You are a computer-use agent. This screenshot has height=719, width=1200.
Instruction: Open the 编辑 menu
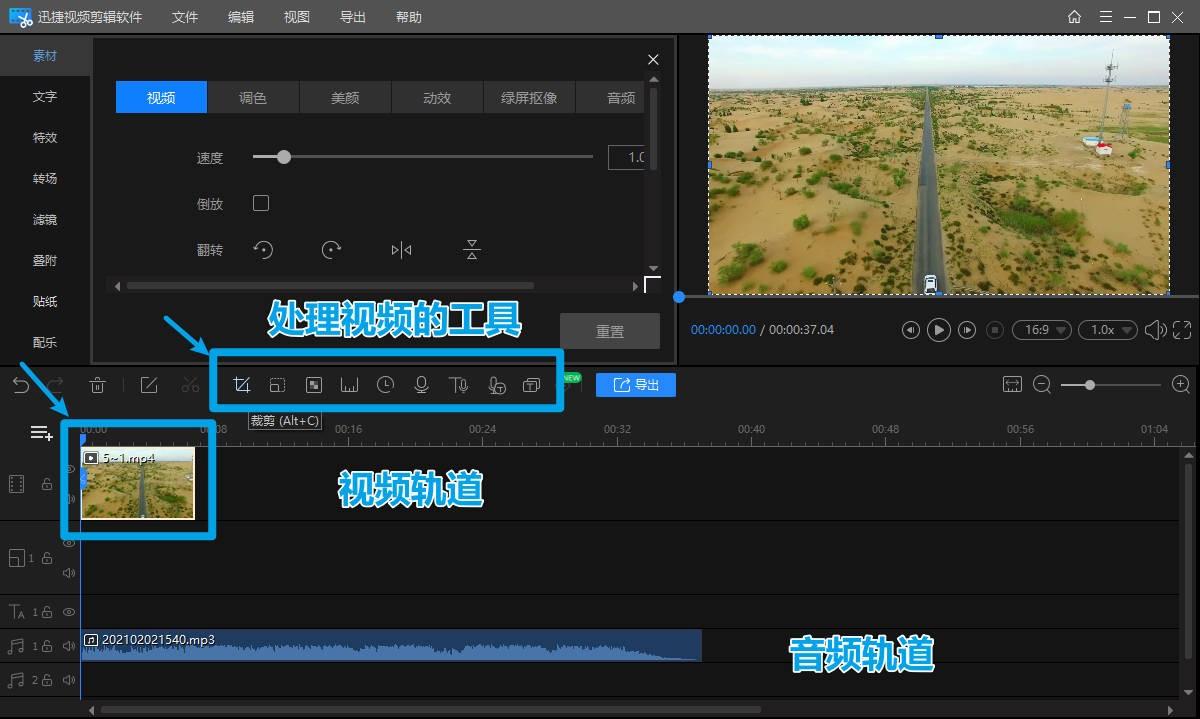point(241,17)
